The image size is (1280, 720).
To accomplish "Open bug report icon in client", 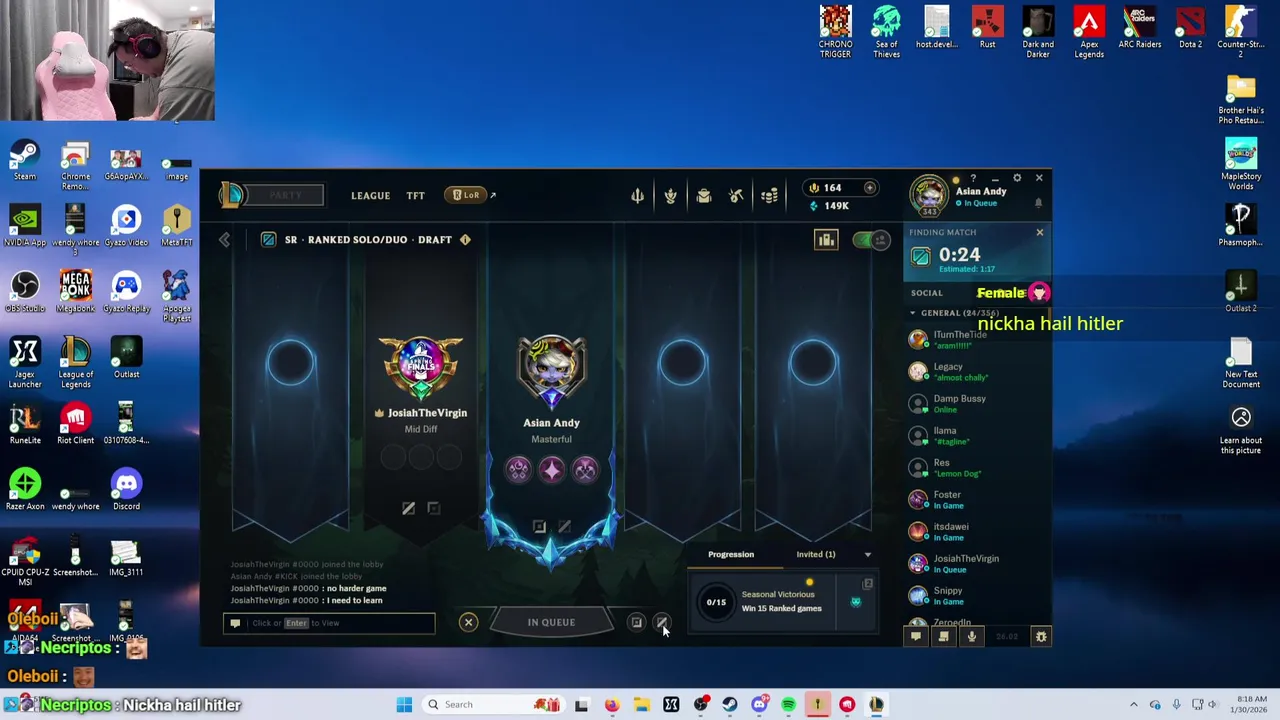I will pos(1041,637).
